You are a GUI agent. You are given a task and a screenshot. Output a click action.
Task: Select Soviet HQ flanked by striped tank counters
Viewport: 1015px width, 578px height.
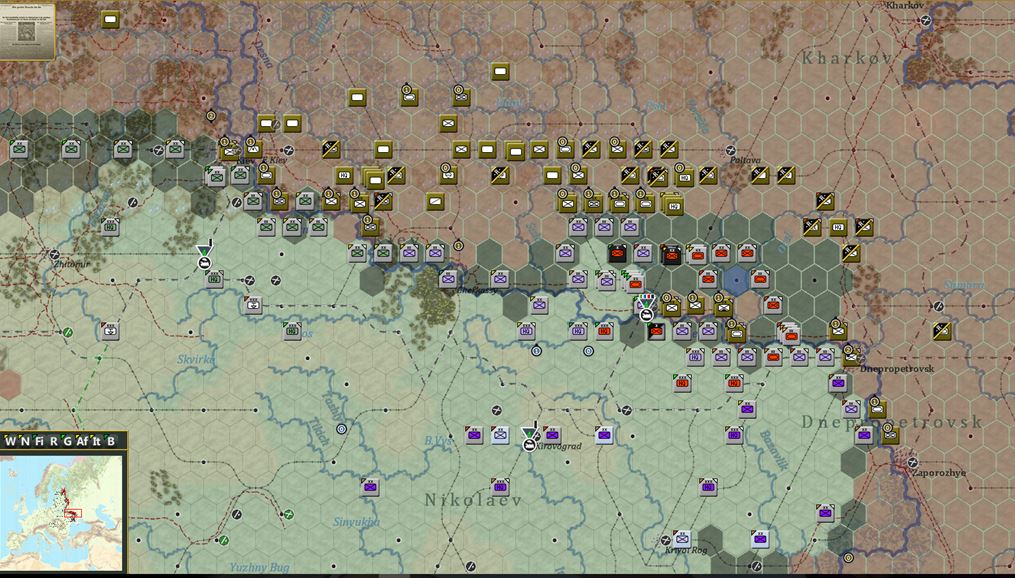tap(838, 227)
